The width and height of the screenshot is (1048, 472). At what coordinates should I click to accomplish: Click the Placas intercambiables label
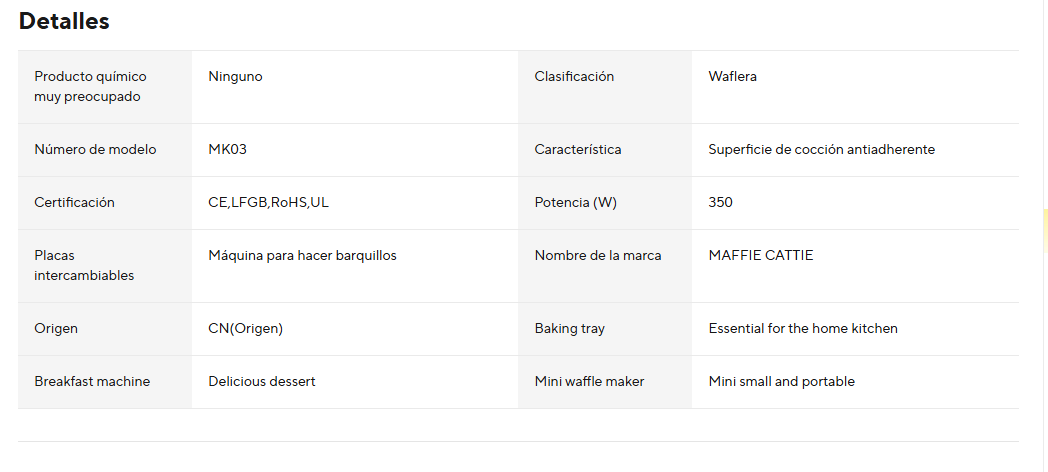84,265
